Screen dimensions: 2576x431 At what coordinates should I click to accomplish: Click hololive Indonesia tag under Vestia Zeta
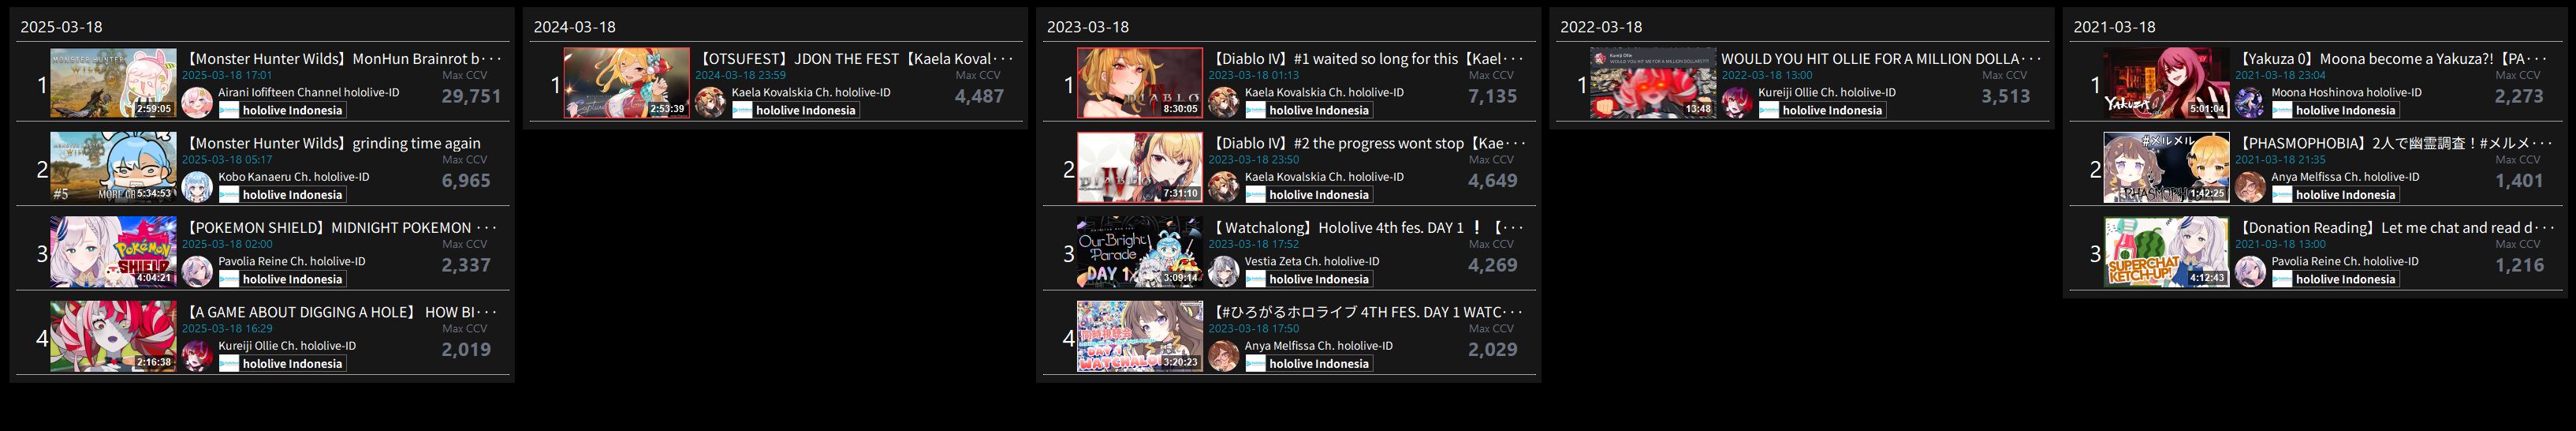click(1309, 279)
